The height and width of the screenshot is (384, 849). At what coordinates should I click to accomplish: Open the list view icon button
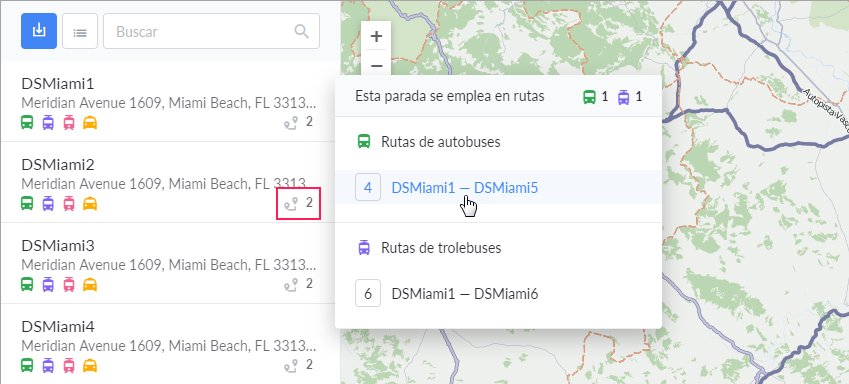click(x=80, y=31)
